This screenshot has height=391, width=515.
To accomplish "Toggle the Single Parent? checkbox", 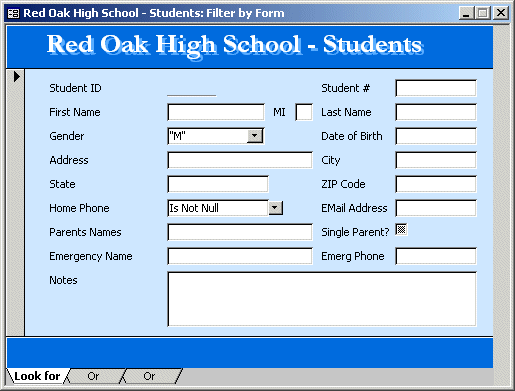I will (401, 229).
